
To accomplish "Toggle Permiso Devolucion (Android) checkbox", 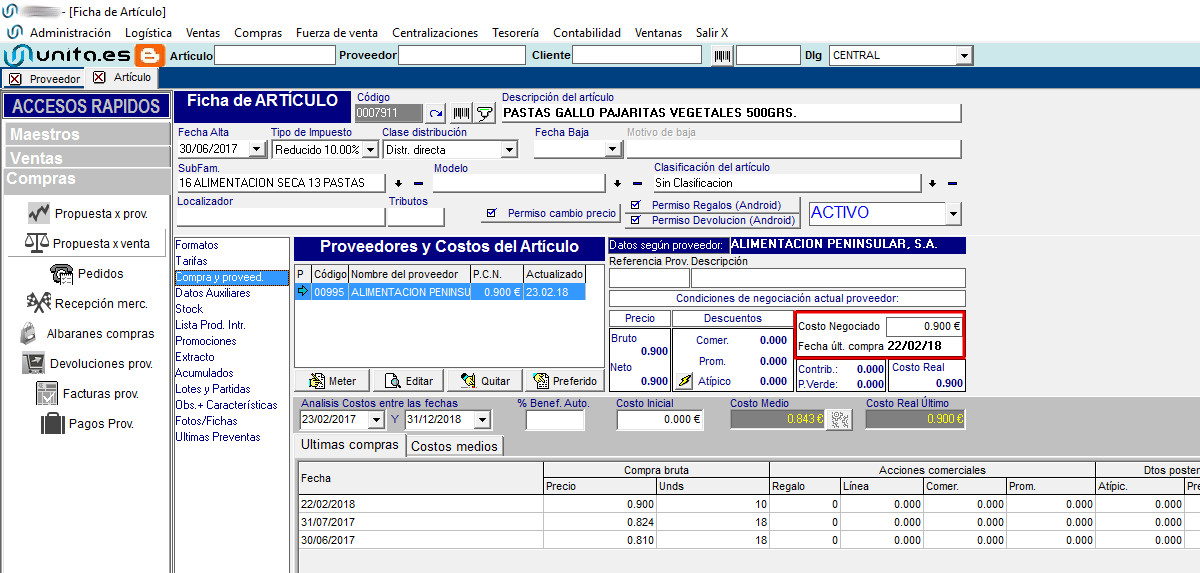I will [x=634, y=221].
